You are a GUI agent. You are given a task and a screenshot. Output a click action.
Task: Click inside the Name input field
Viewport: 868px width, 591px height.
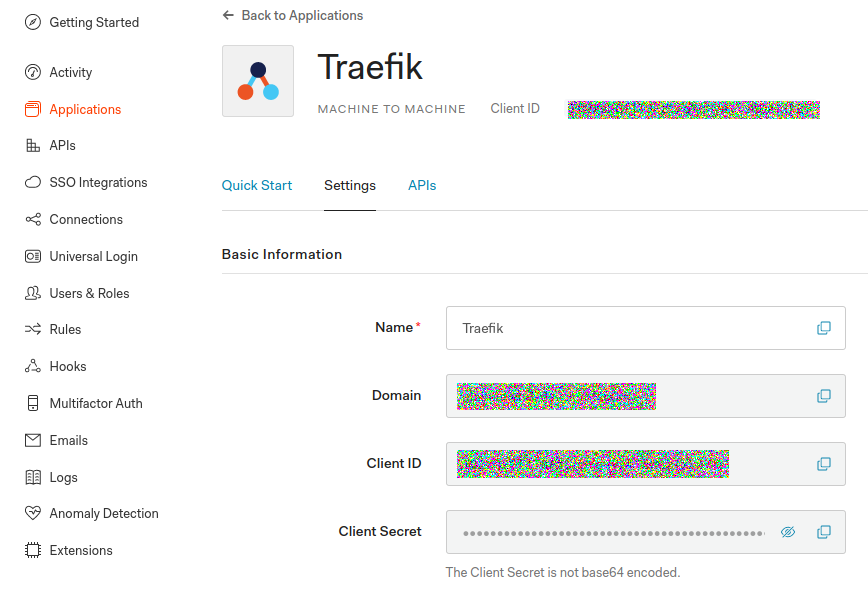[645, 328]
